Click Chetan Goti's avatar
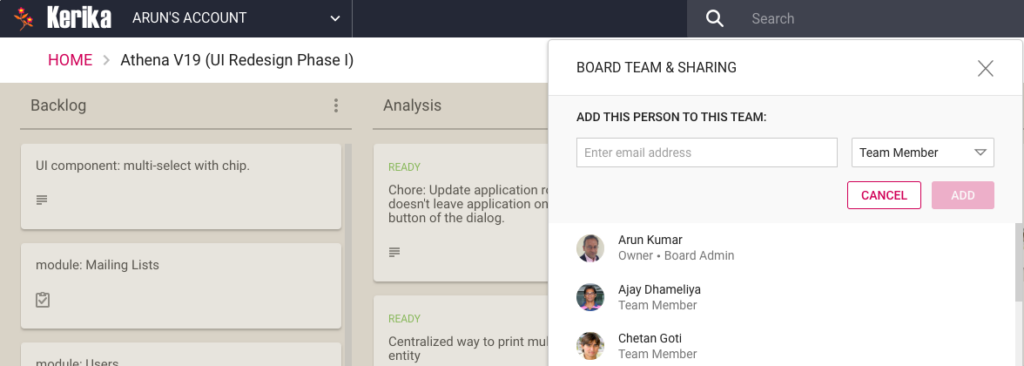1024x366 pixels. pyautogui.click(x=590, y=346)
